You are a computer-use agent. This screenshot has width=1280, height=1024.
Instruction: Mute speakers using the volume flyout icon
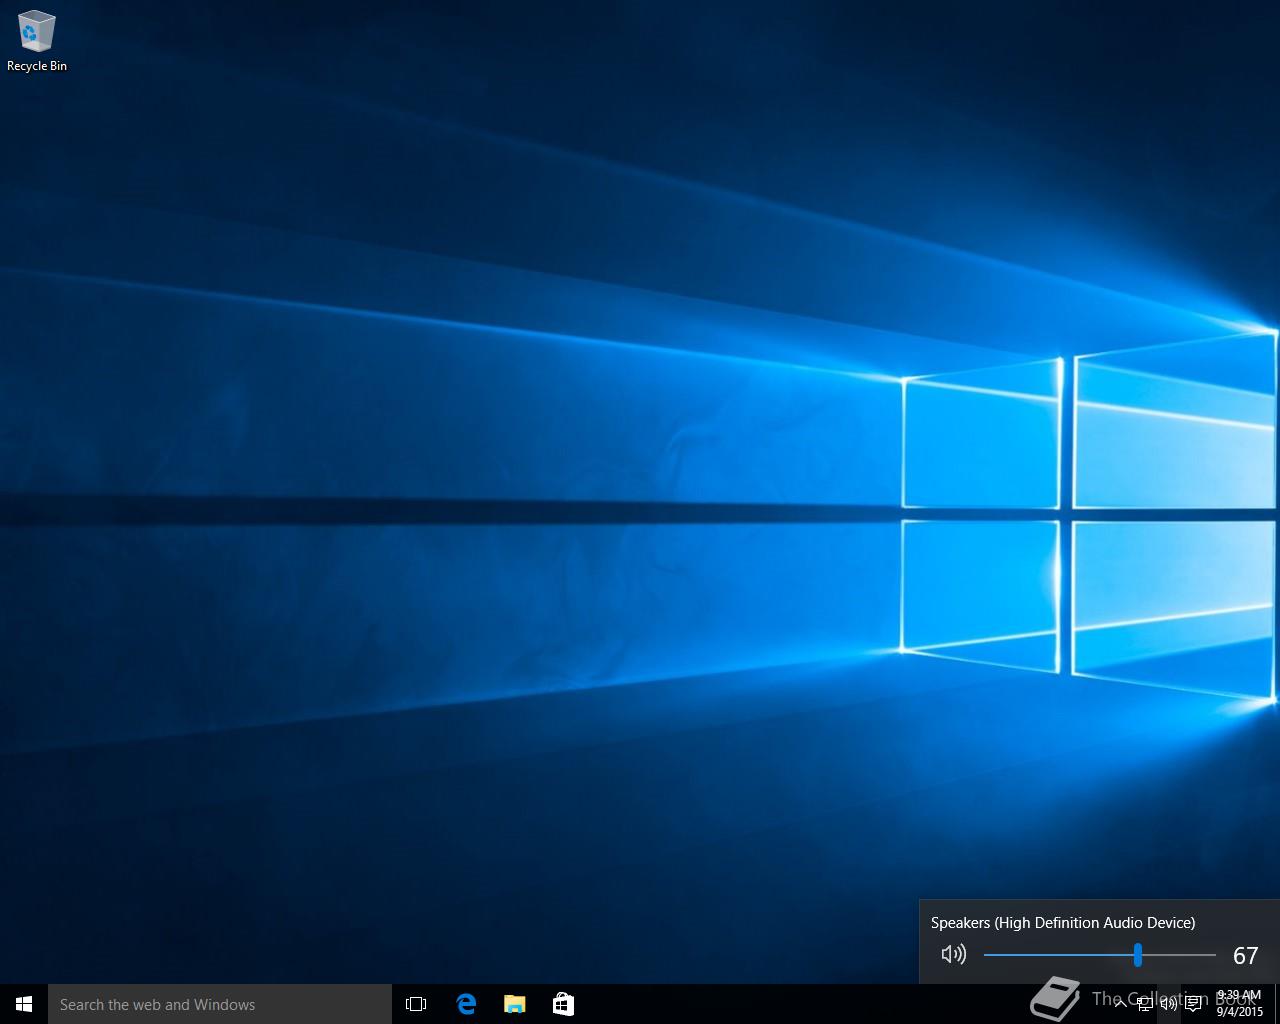954,954
